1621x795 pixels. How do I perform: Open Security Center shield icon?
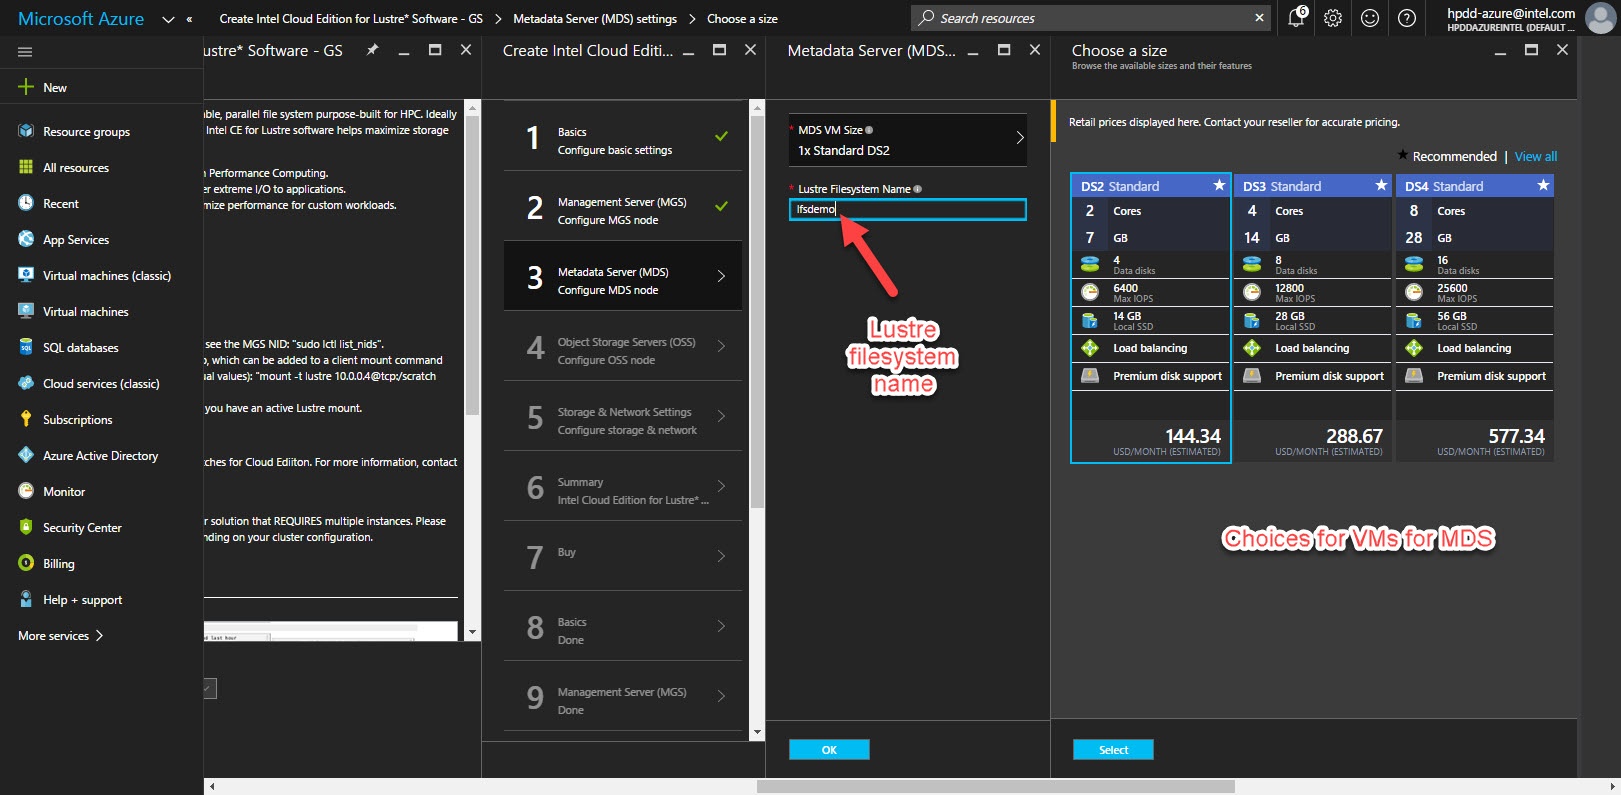(26, 527)
